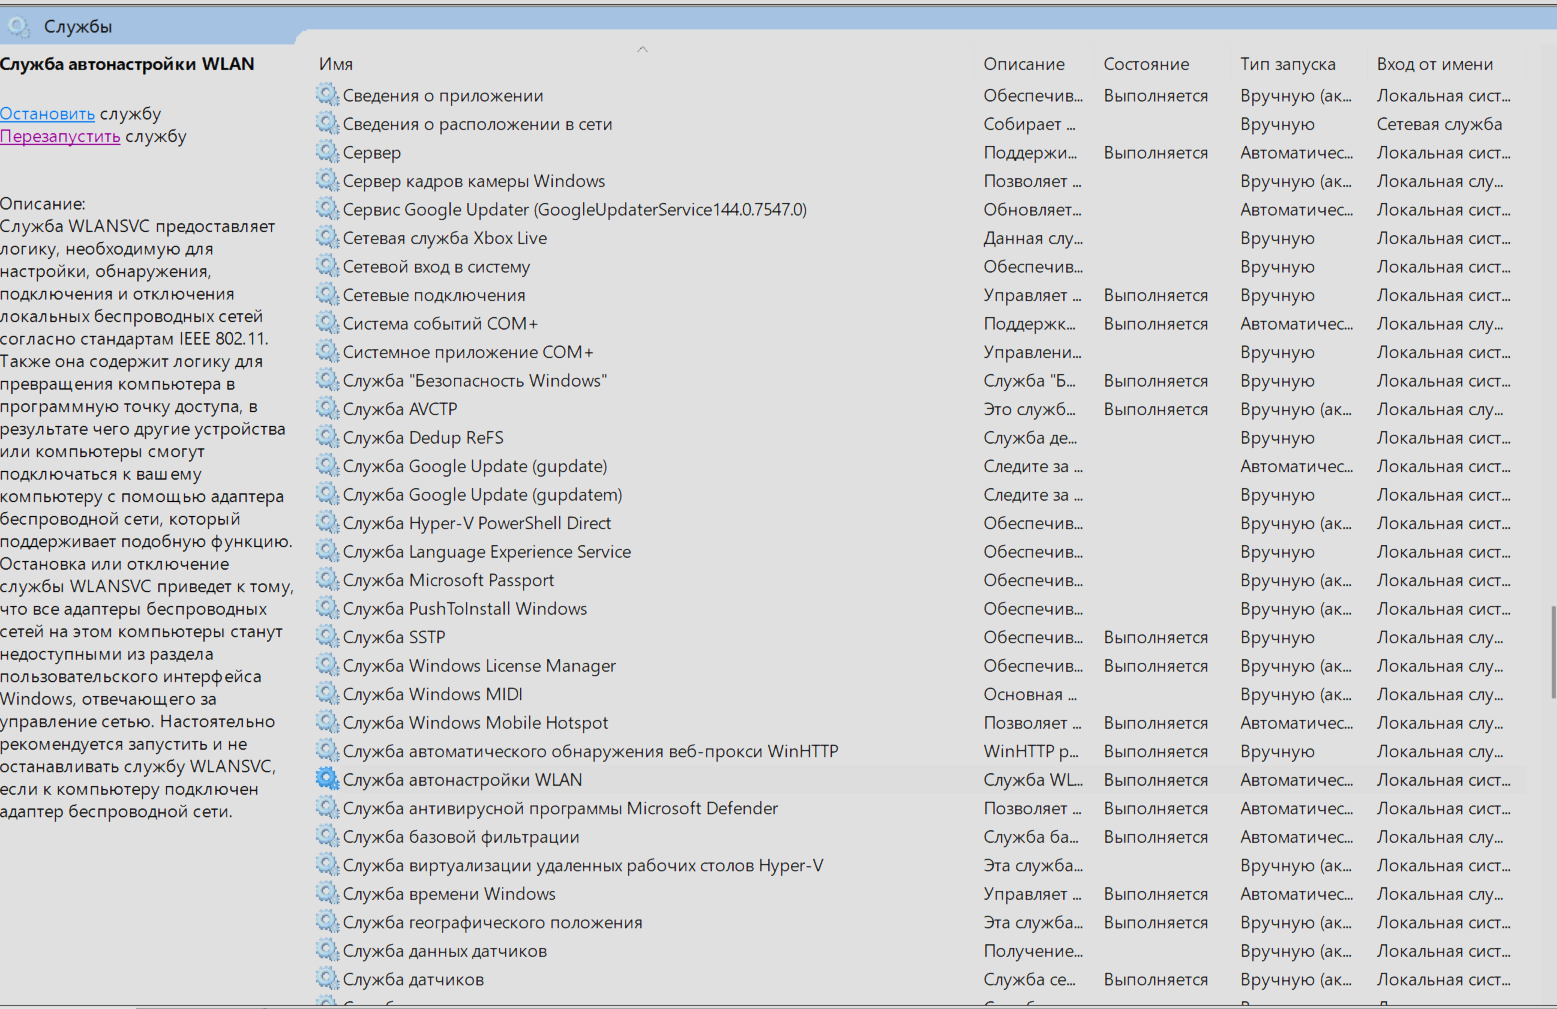Click the Служба Windows License Manager name
The width and height of the screenshot is (1557, 1009).
(x=479, y=666)
